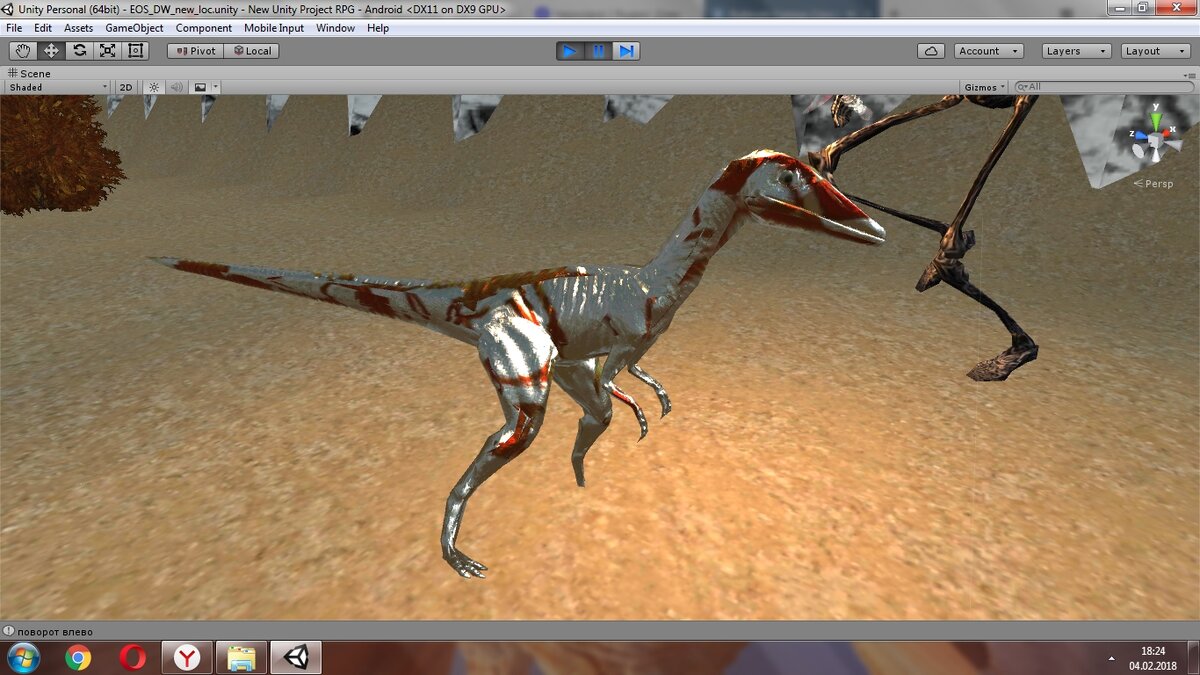The height and width of the screenshot is (675, 1200).
Task: Select the Rotate tool
Action: [x=79, y=51]
